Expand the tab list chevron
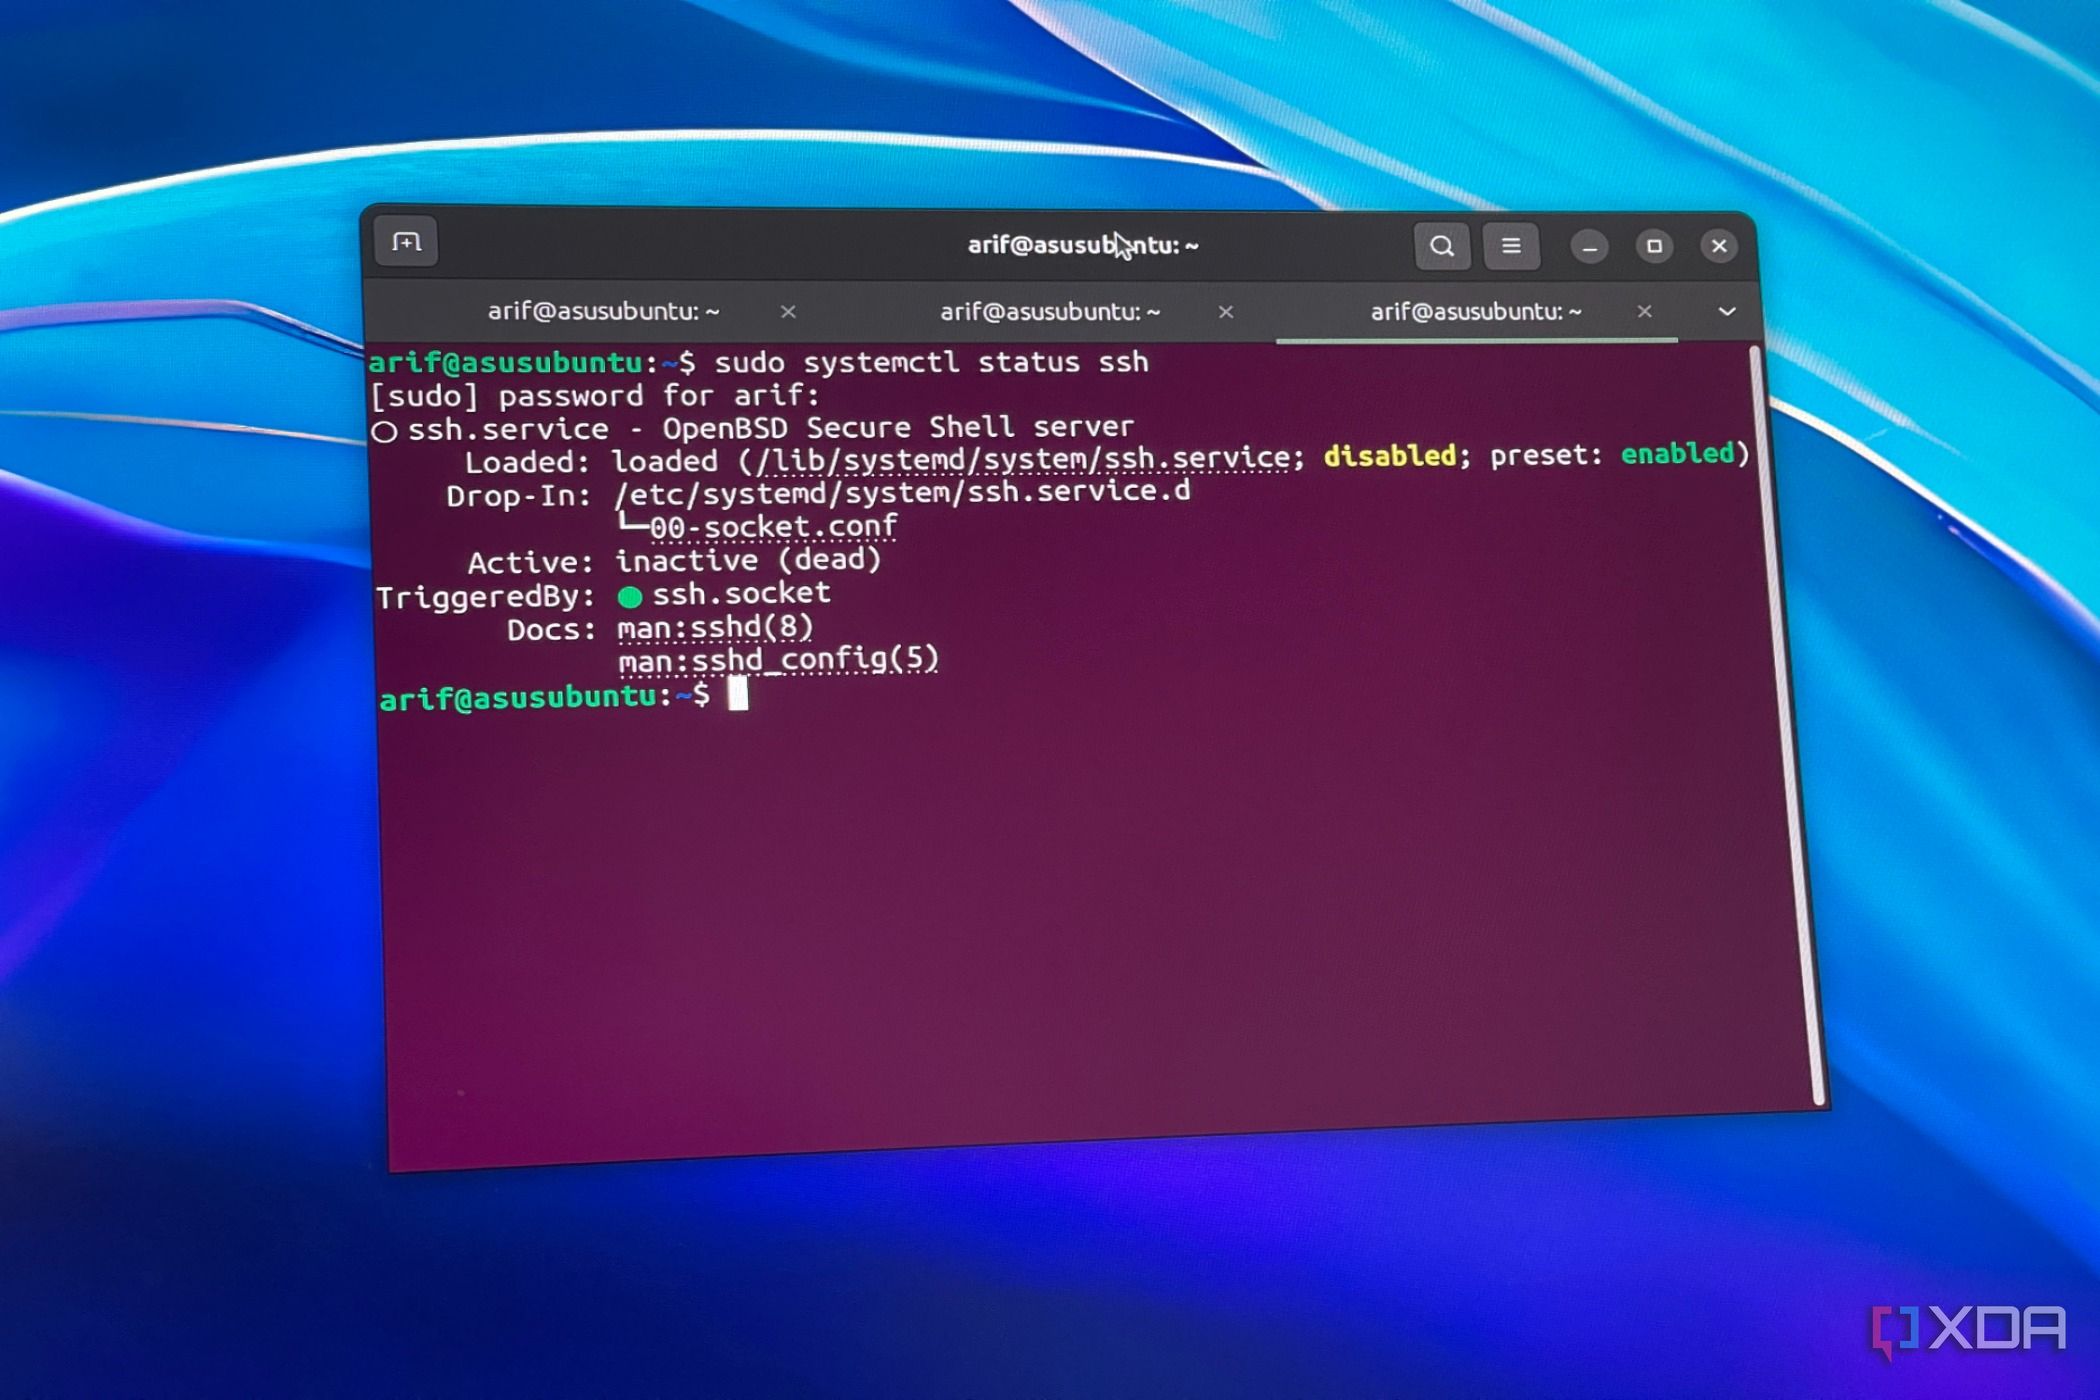 1726,312
